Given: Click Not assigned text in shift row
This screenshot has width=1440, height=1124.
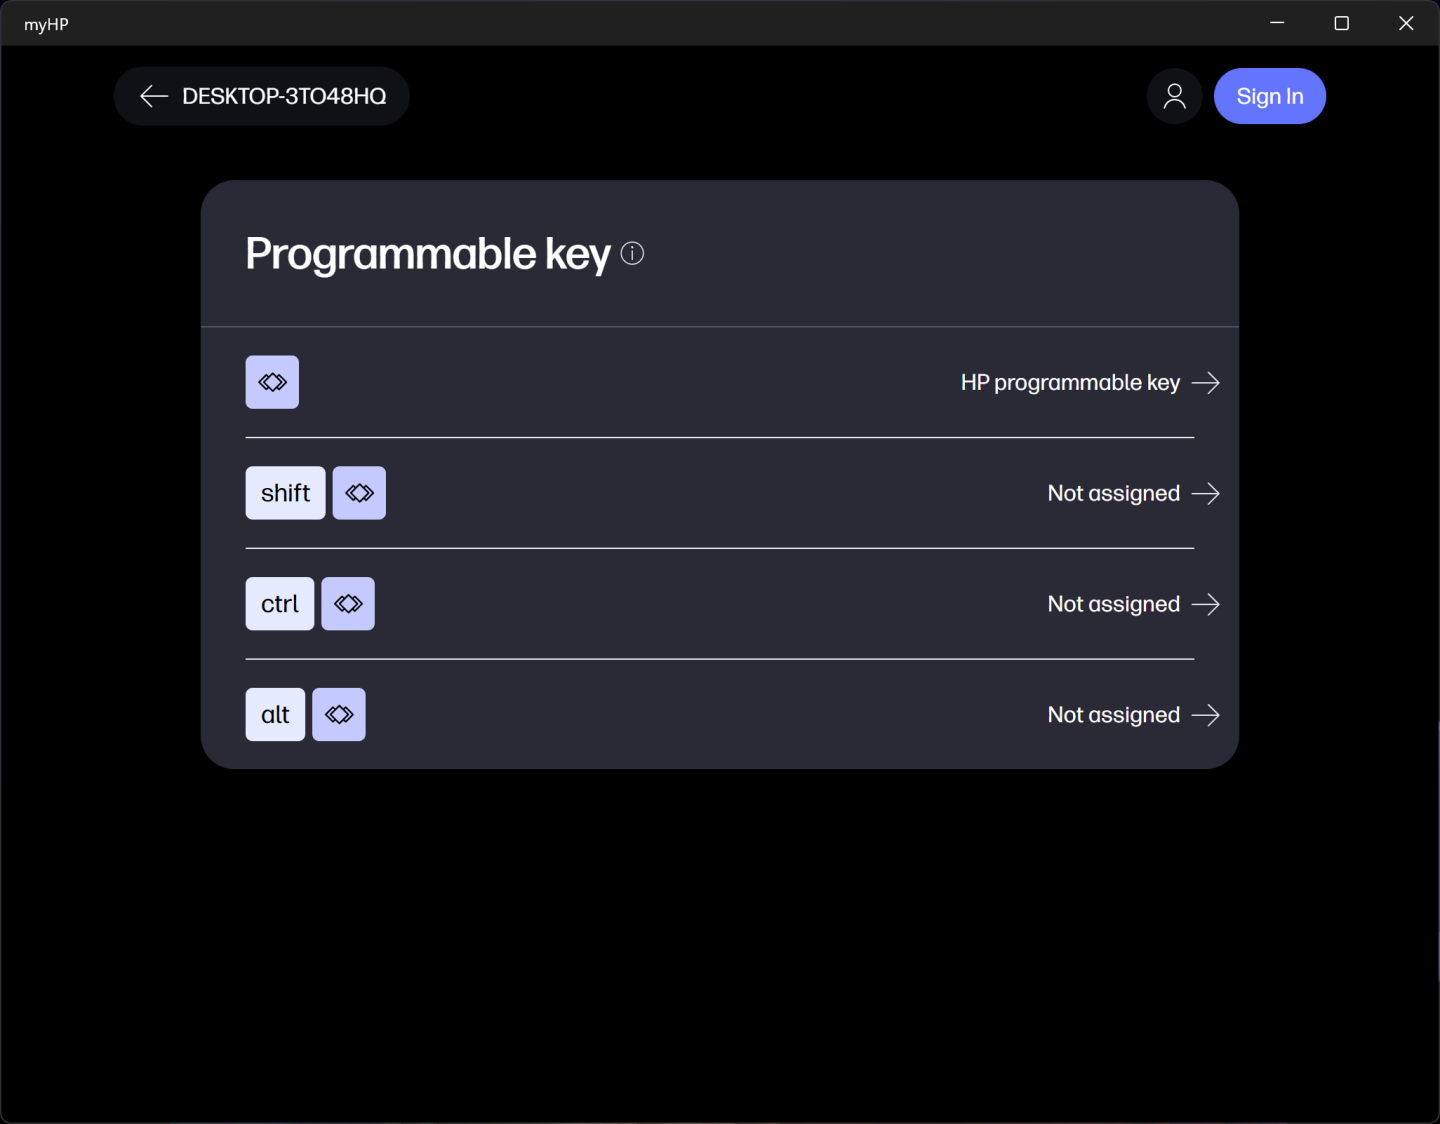Looking at the screenshot, I should tap(1113, 494).
